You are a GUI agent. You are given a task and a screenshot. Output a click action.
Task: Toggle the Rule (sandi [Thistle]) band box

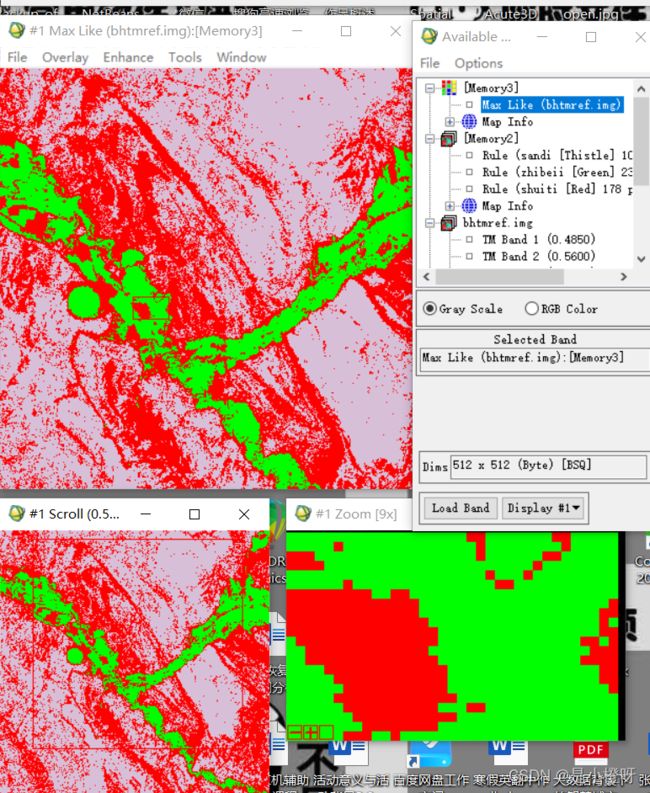tap(469, 155)
